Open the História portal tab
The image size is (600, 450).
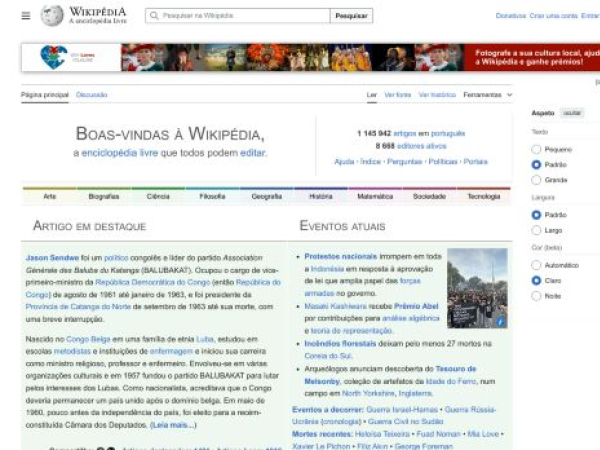point(321,196)
